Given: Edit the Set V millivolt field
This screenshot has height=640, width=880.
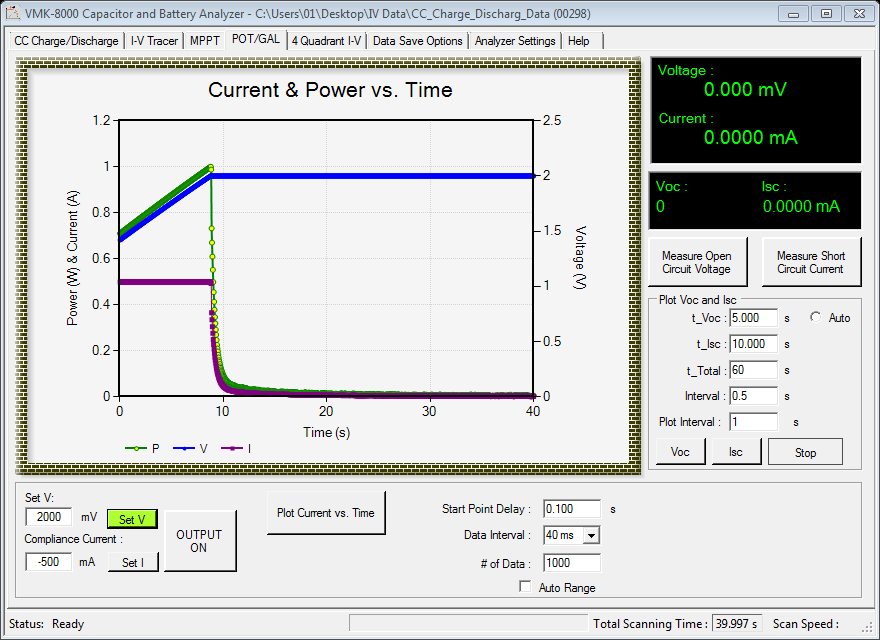Looking at the screenshot, I should point(49,517).
